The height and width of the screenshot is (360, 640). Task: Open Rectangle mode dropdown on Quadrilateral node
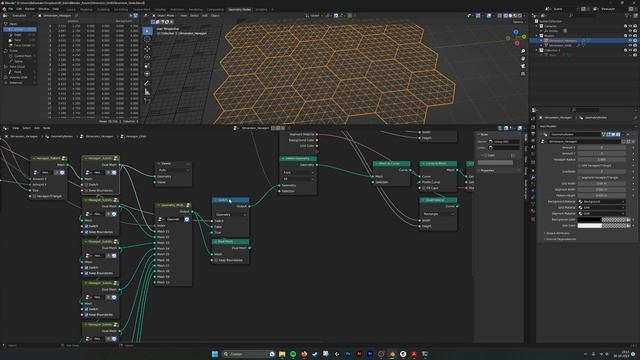[438, 214]
